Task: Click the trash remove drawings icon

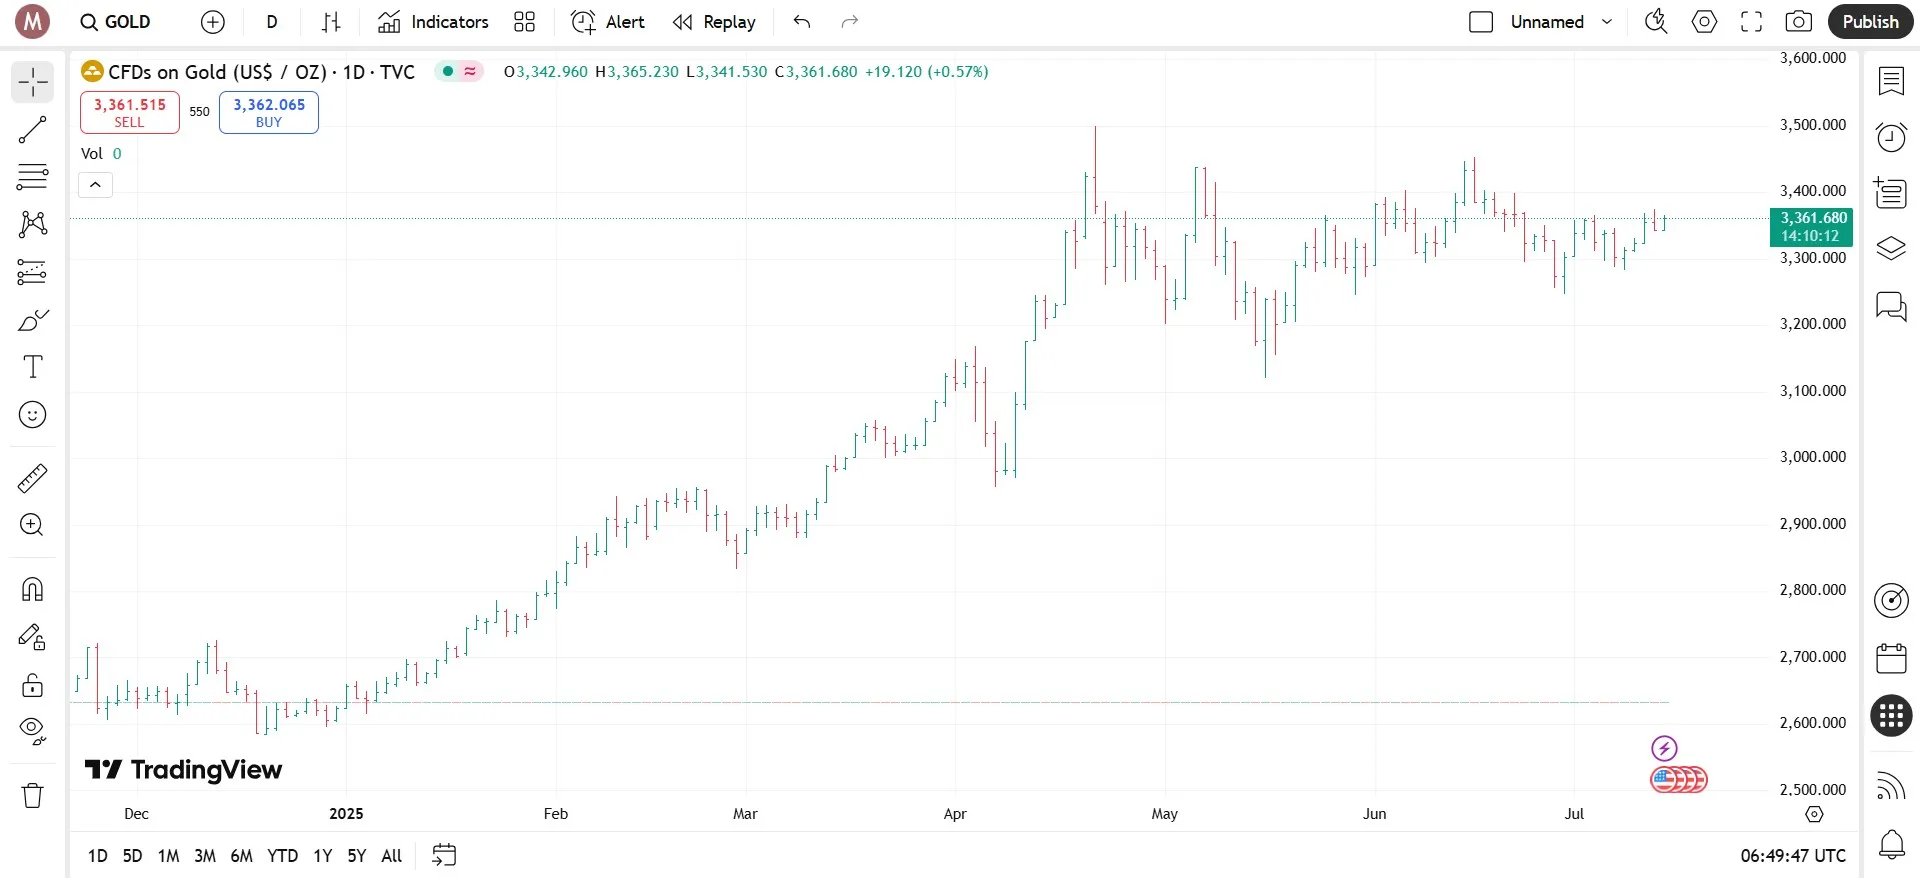Action: coord(33,796)
